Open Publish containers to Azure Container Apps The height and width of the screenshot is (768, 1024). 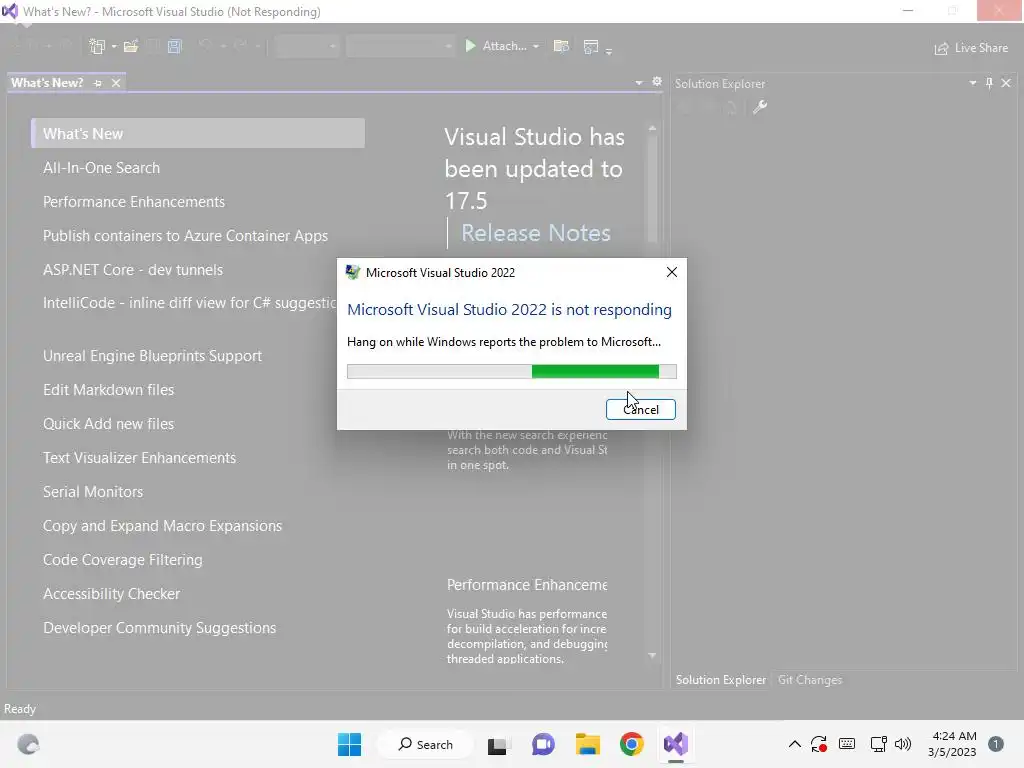(x=185, y=236)
